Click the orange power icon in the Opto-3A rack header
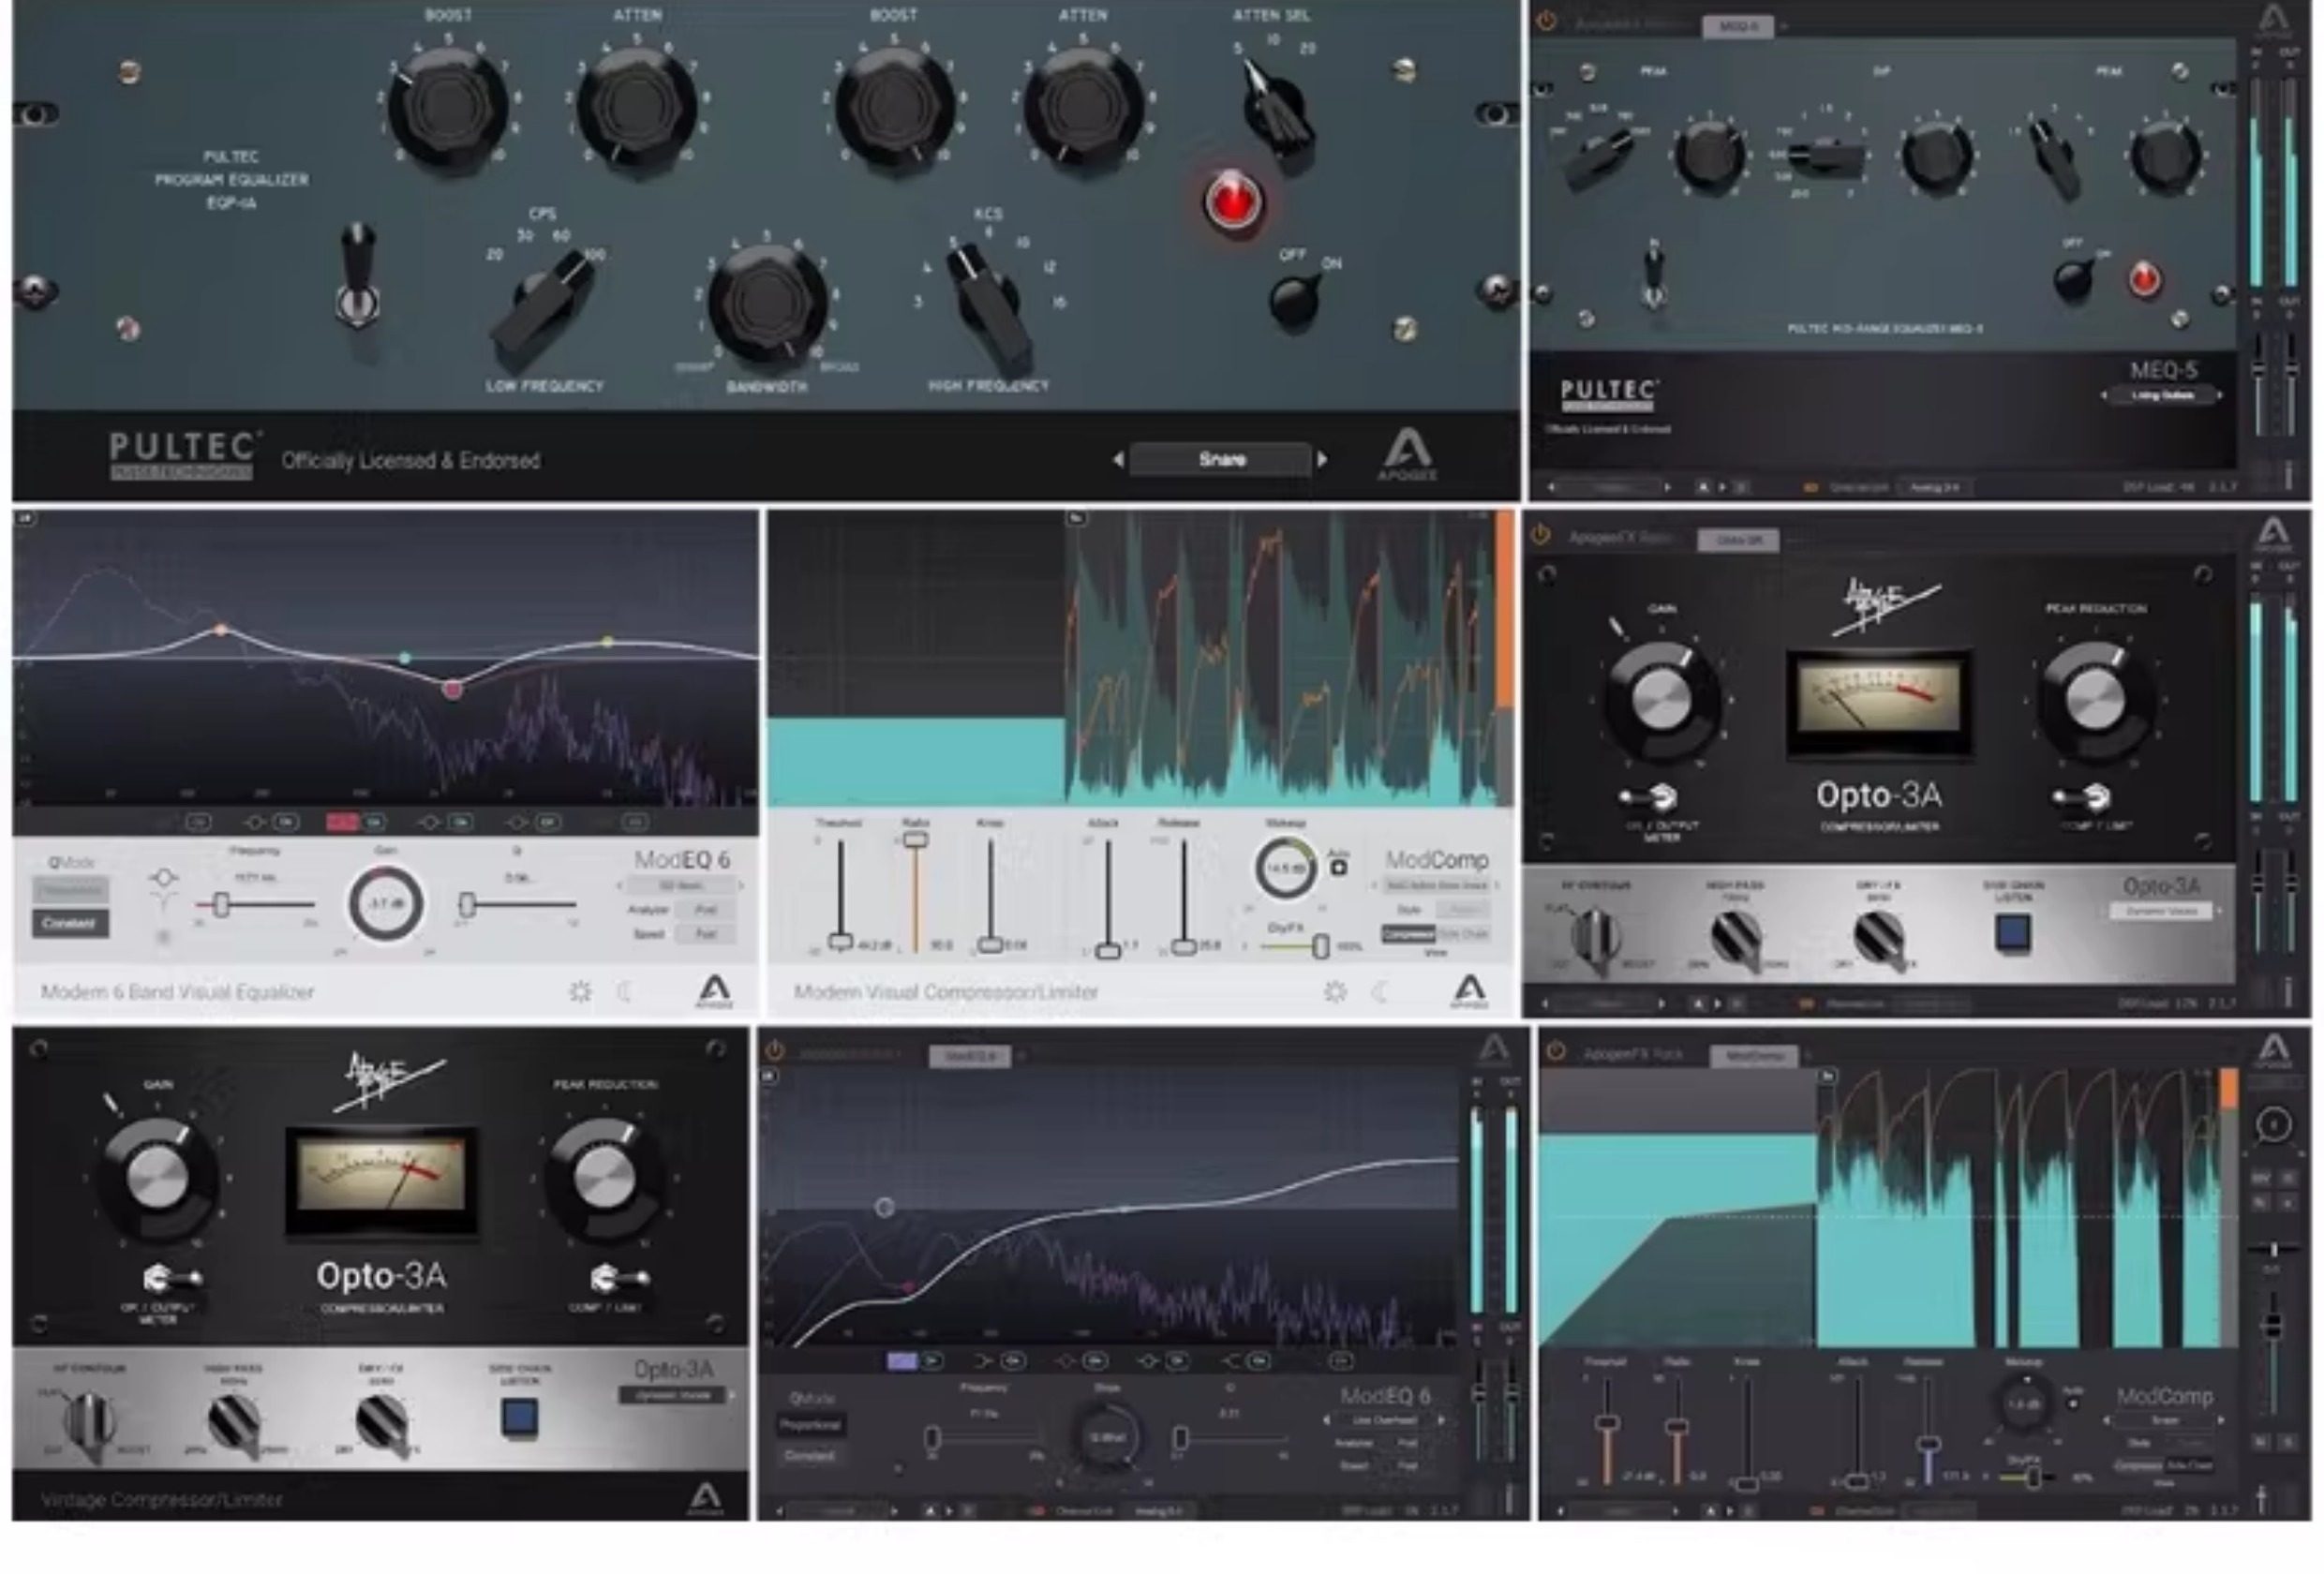Image resolution: width=2324 pixels, height=1574 pixels. point(1541,535)
